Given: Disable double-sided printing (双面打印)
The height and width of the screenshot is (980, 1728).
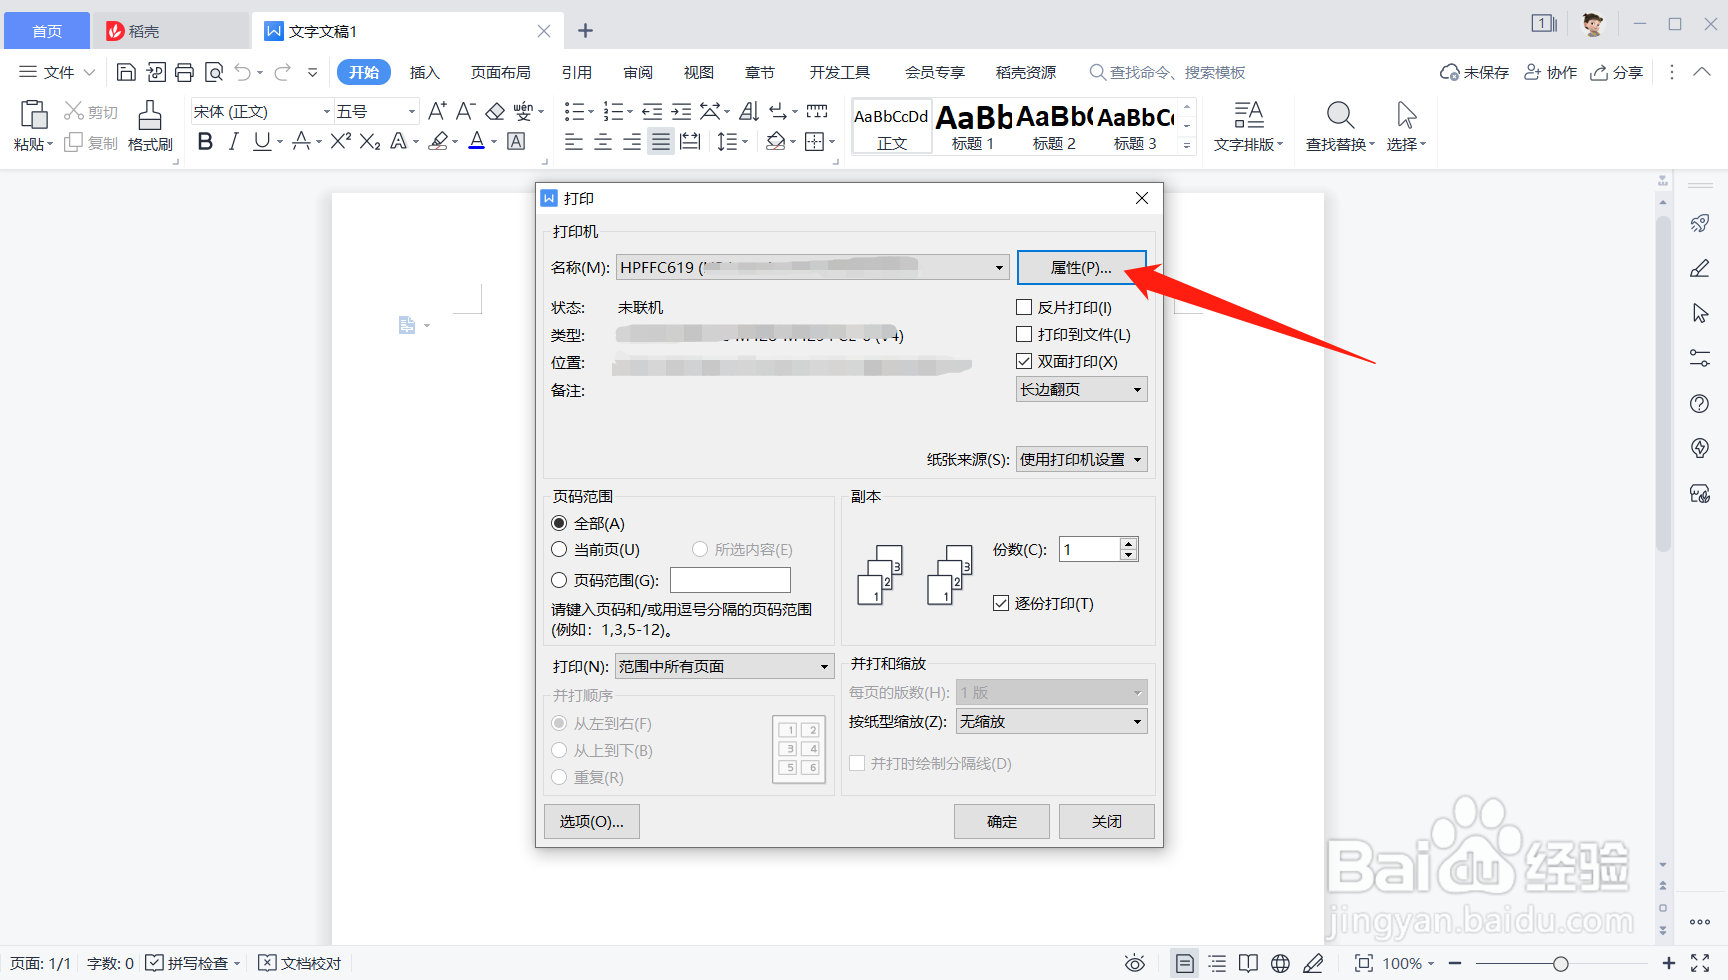Looking at the screenshot, I should [x=1024, y=361].
